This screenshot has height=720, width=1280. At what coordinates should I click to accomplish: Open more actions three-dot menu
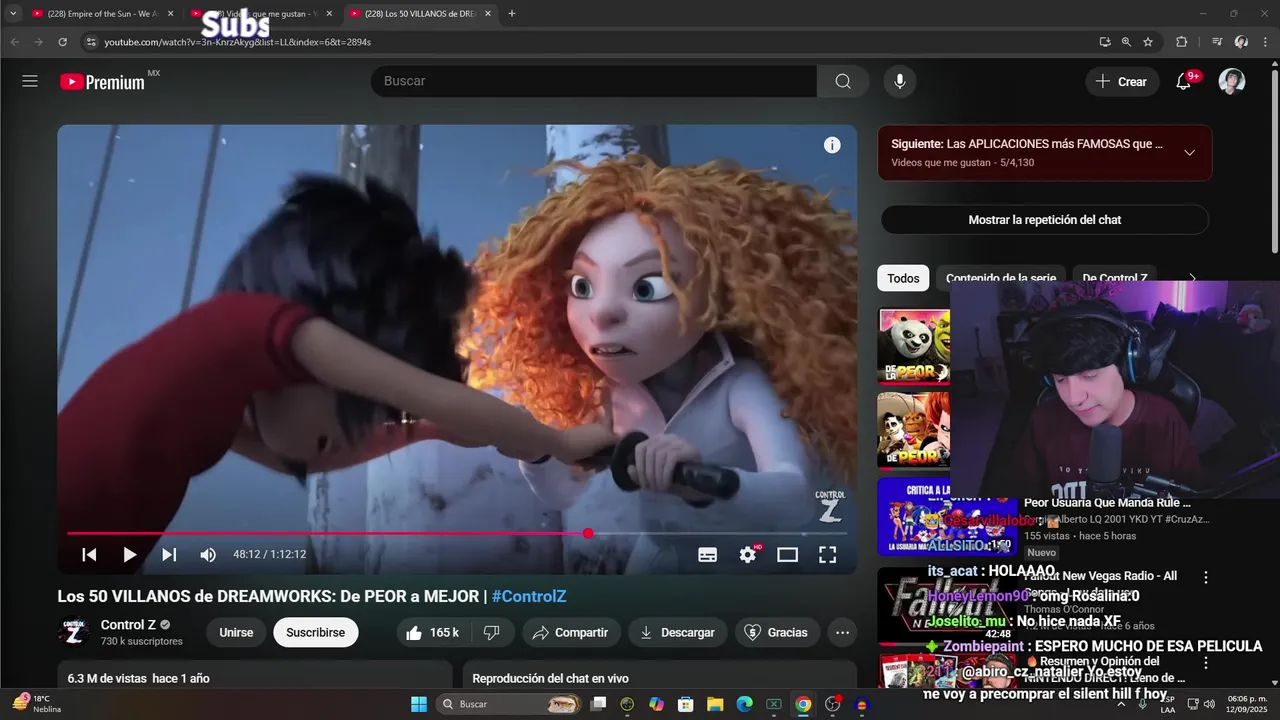tap(842, 632)
